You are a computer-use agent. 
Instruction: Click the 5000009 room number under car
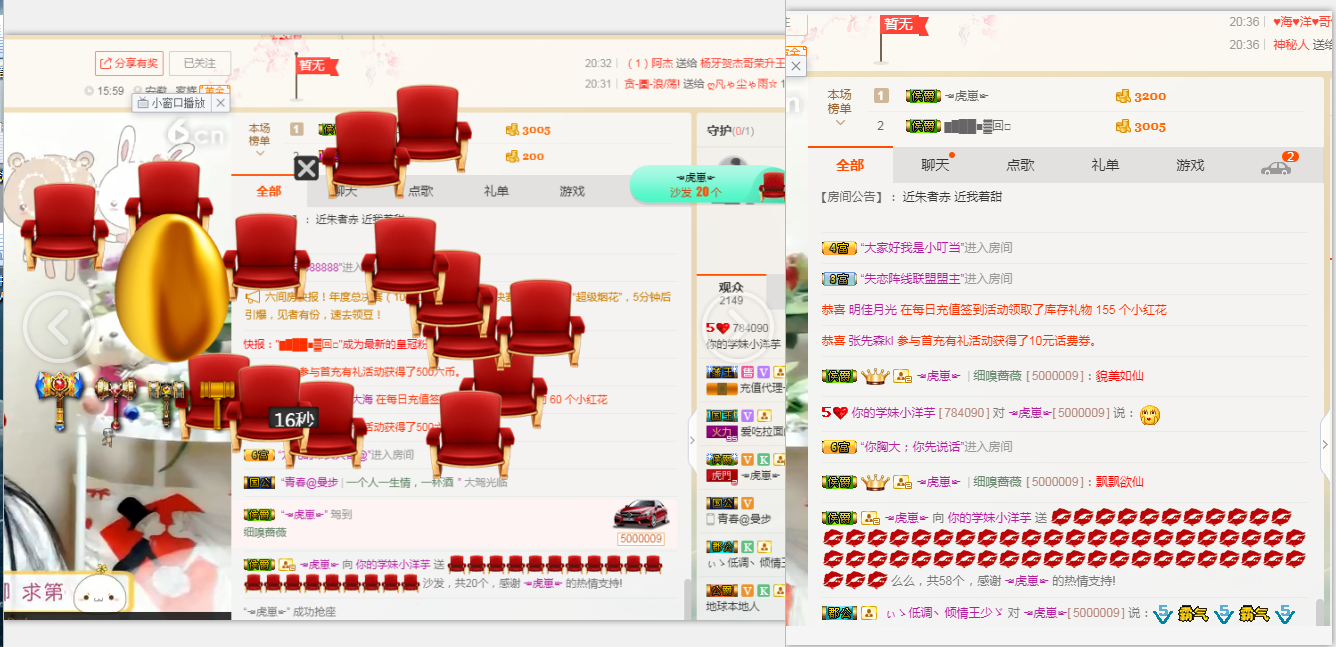(x=641, y=539)
